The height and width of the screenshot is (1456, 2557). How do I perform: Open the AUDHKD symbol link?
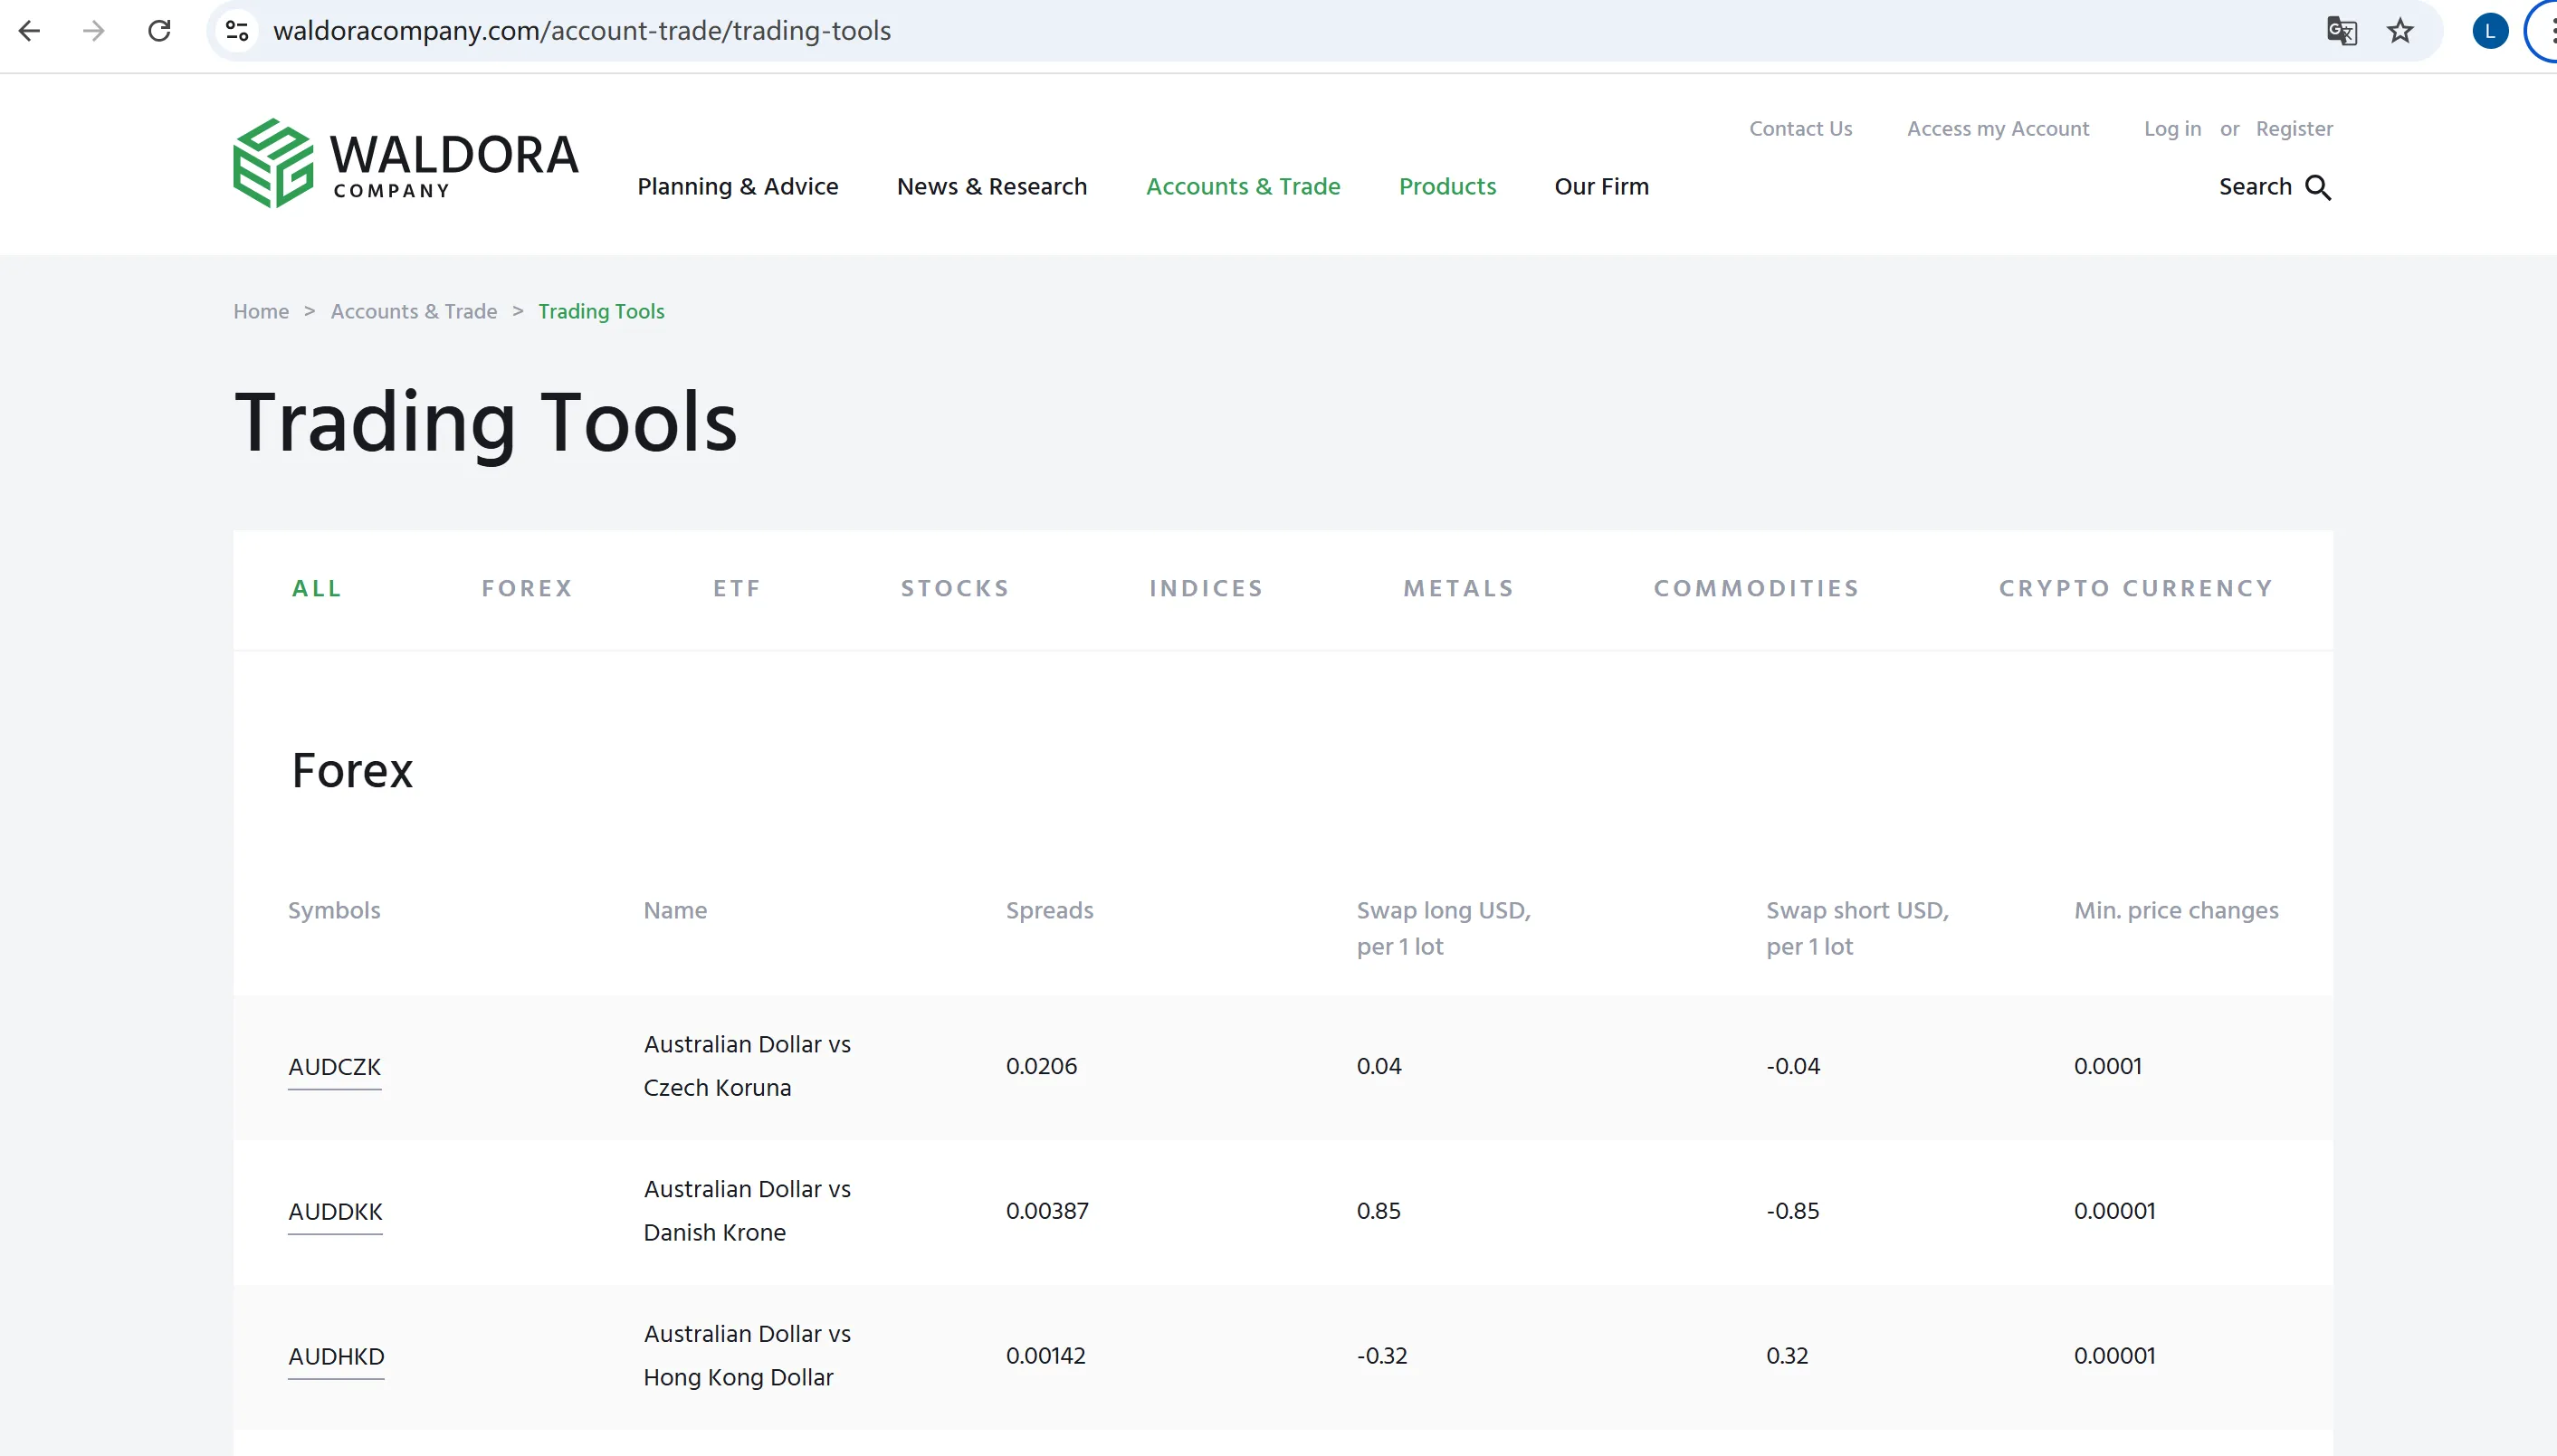(336, 1357)
